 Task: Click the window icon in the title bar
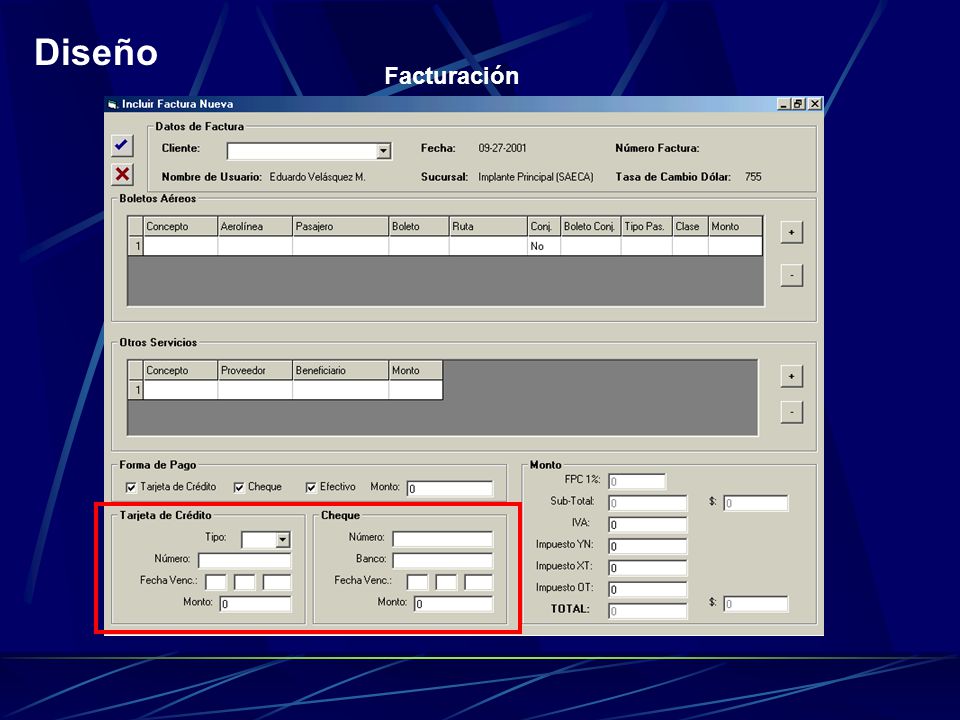point(113,105)
